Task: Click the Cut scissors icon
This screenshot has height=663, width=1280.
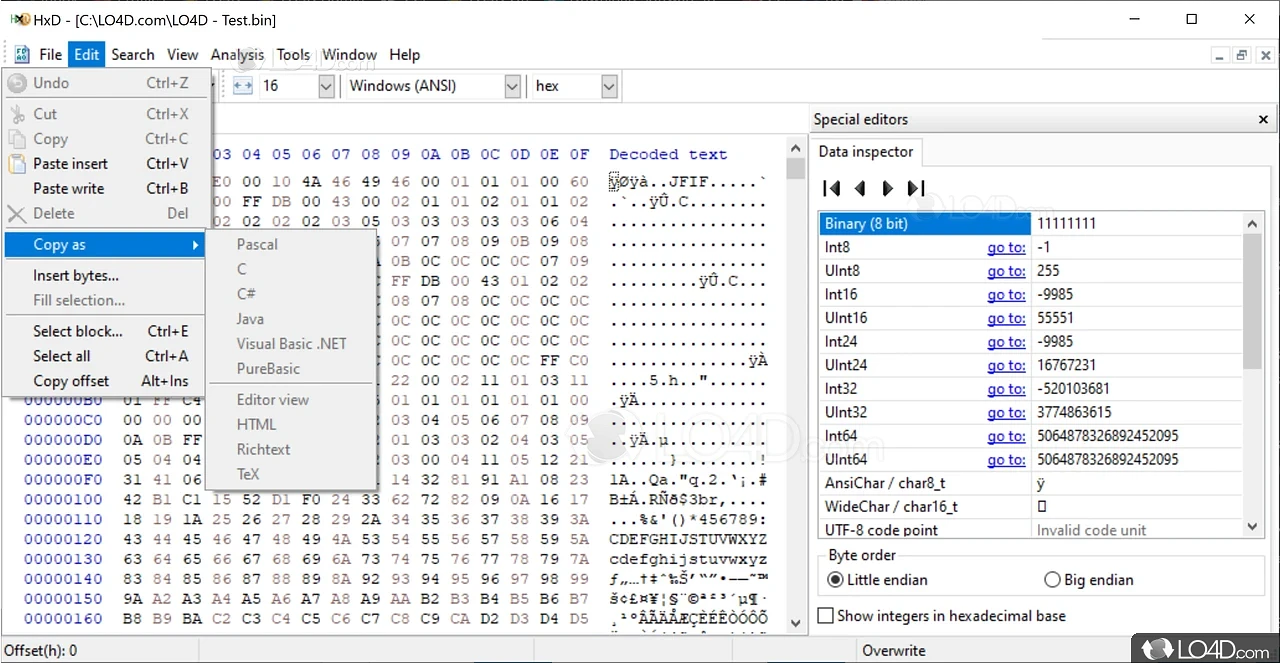Action: (17, 114)
